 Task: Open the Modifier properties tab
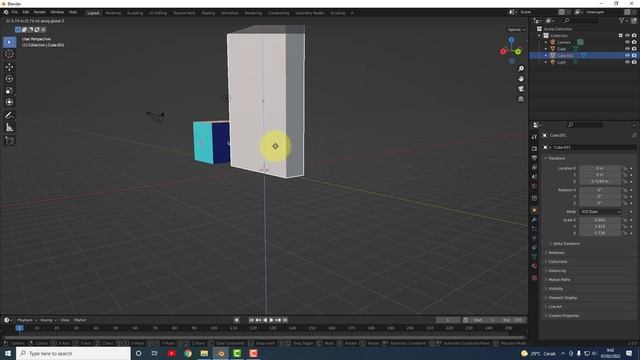534,220
